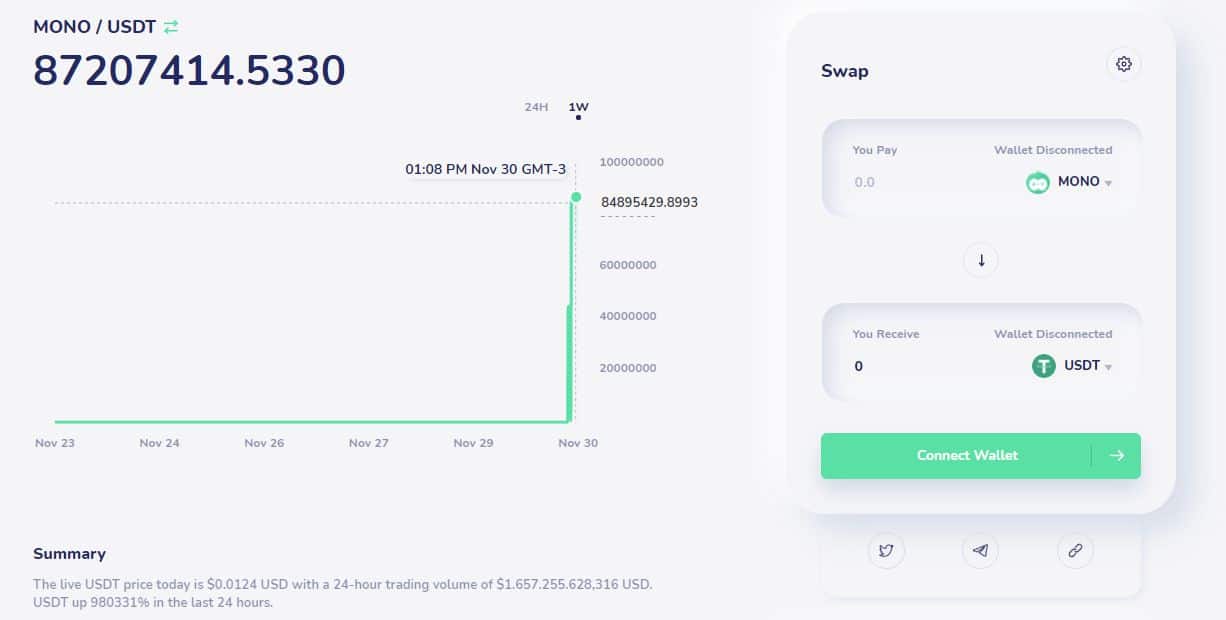Click arrow icon on Connect Wallet button
1226x620 pixels.
tap(1117, 455)
